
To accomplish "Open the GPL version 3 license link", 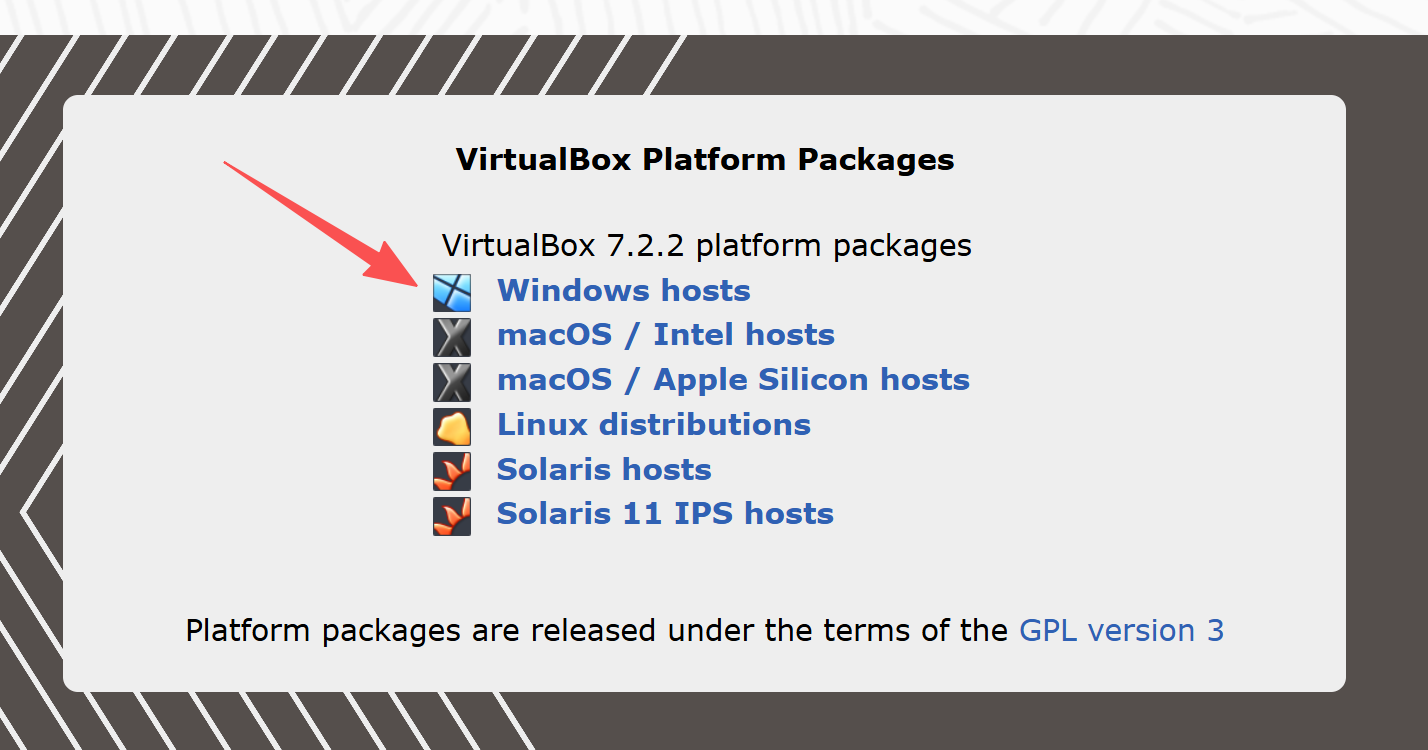I will coord(1120,630).
